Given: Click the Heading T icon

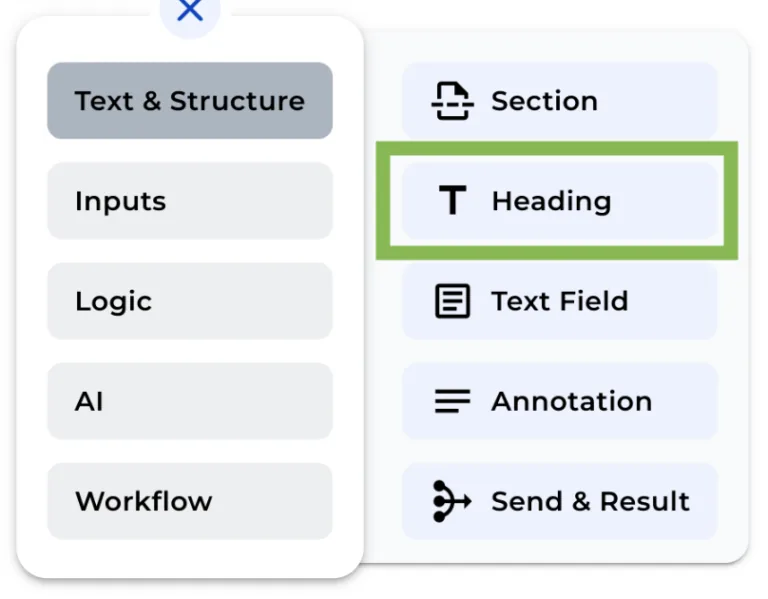Looking at the screenshot, I should tap(453, 201).
